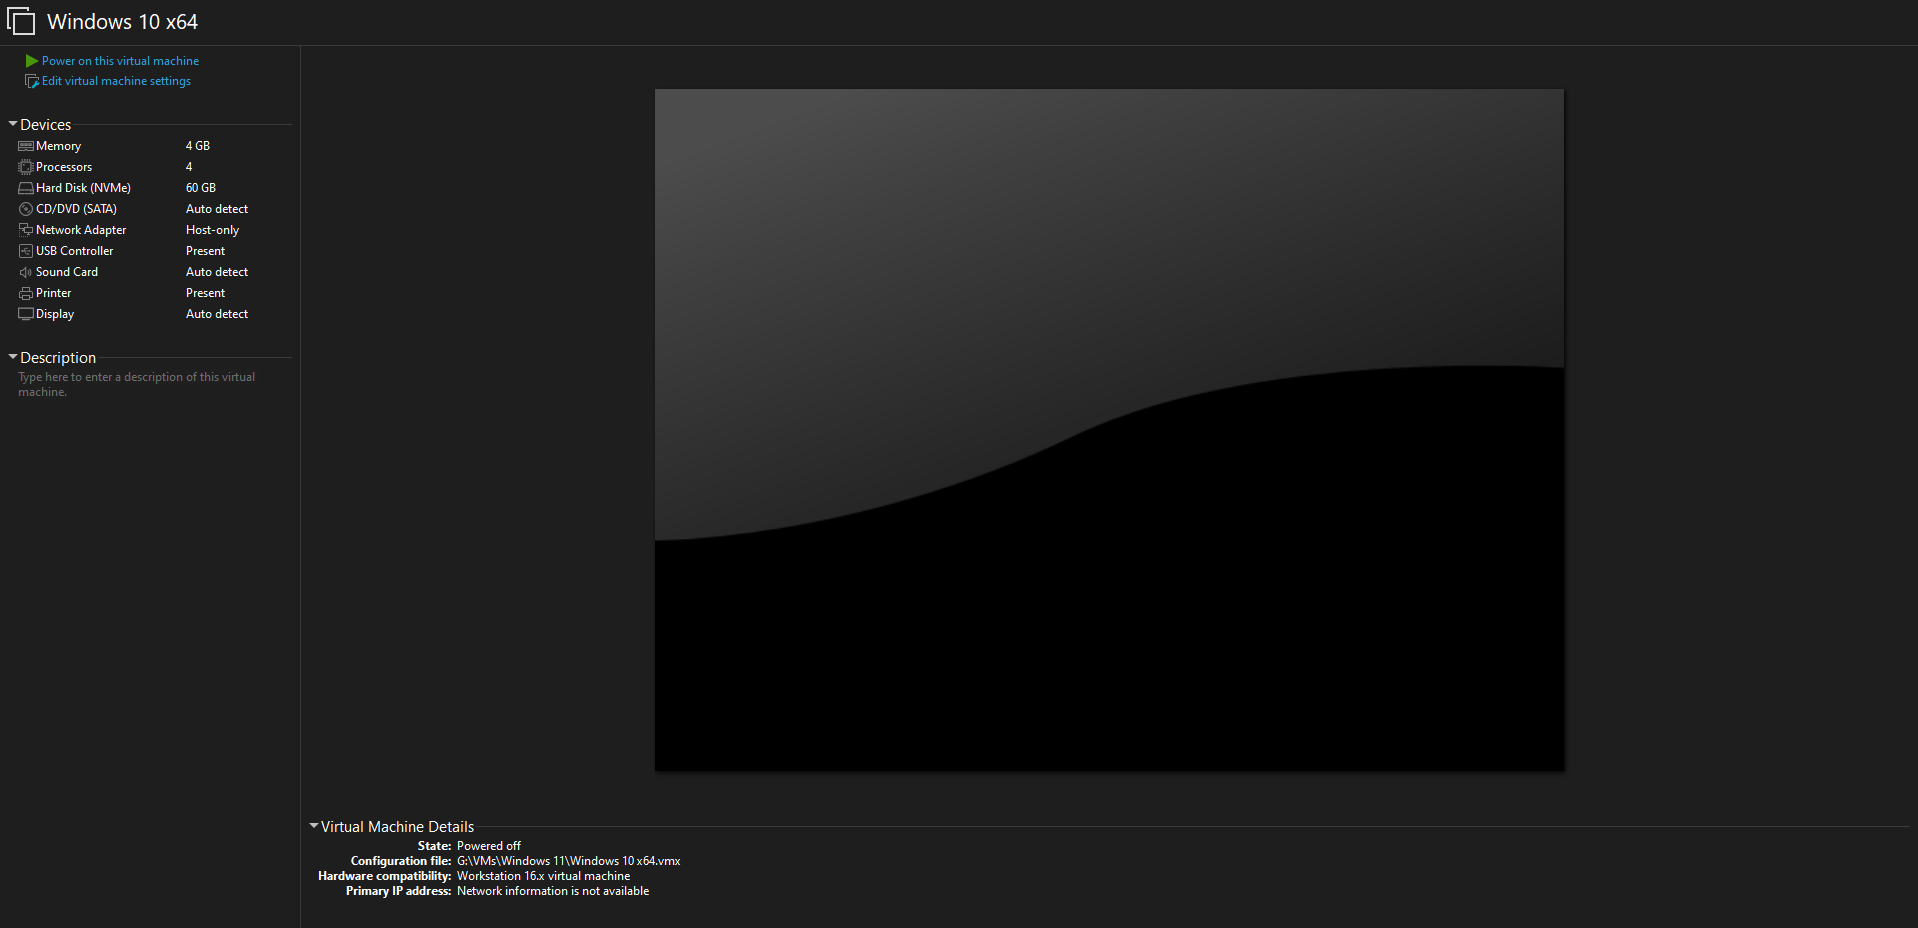1918x928 pixels.
Task: Click Auto detect value for CD/DVD
Action: [217, 209]
